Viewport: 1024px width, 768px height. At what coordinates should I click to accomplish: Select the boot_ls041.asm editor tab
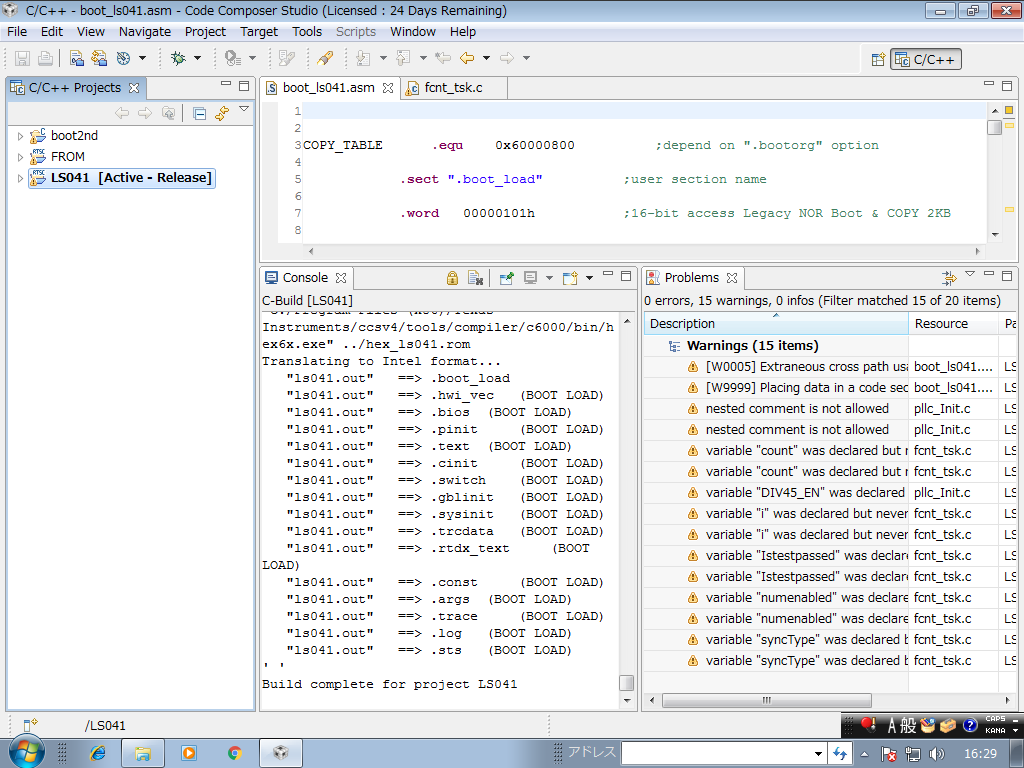click(x=328, y=88)
